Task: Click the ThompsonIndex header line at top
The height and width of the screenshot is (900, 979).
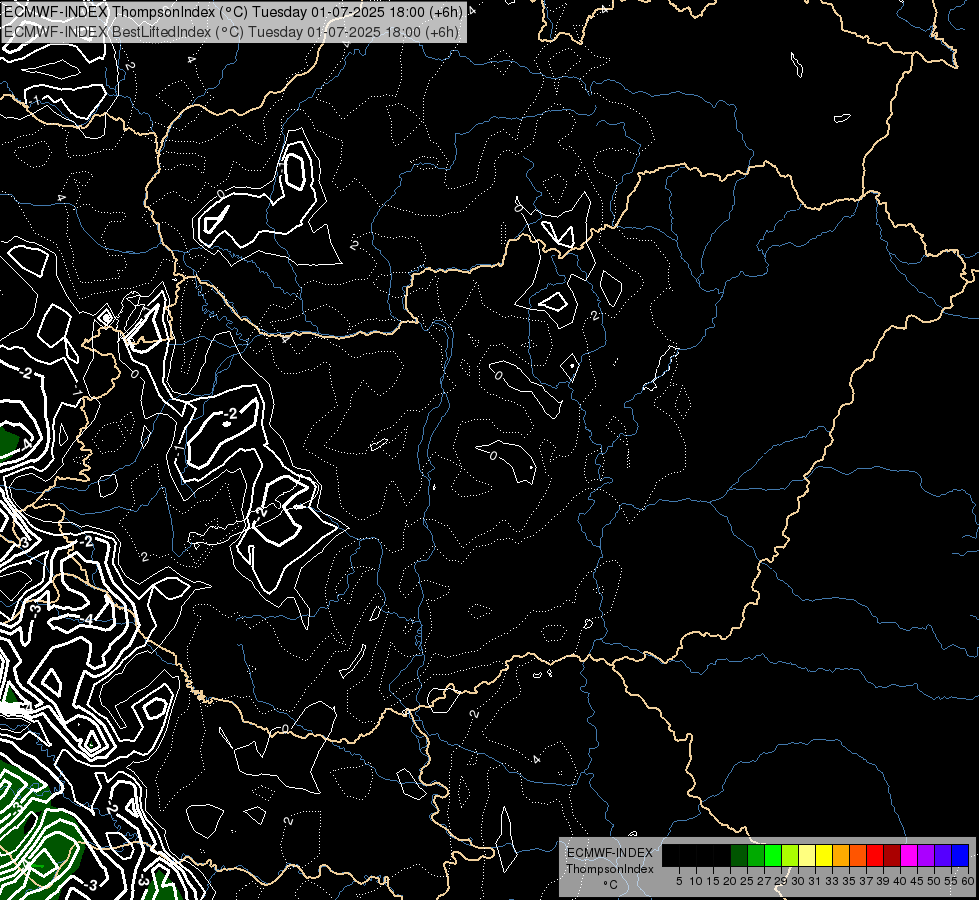Action: pos(233,12)
